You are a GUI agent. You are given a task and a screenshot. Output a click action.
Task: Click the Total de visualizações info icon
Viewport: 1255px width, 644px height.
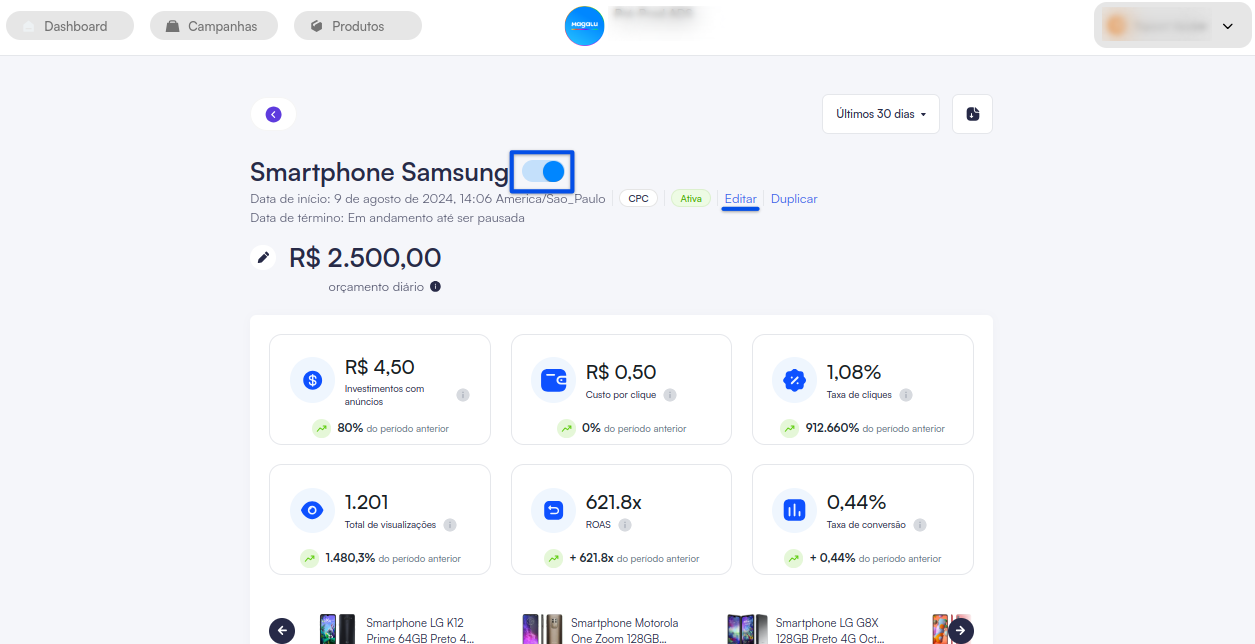450,525
